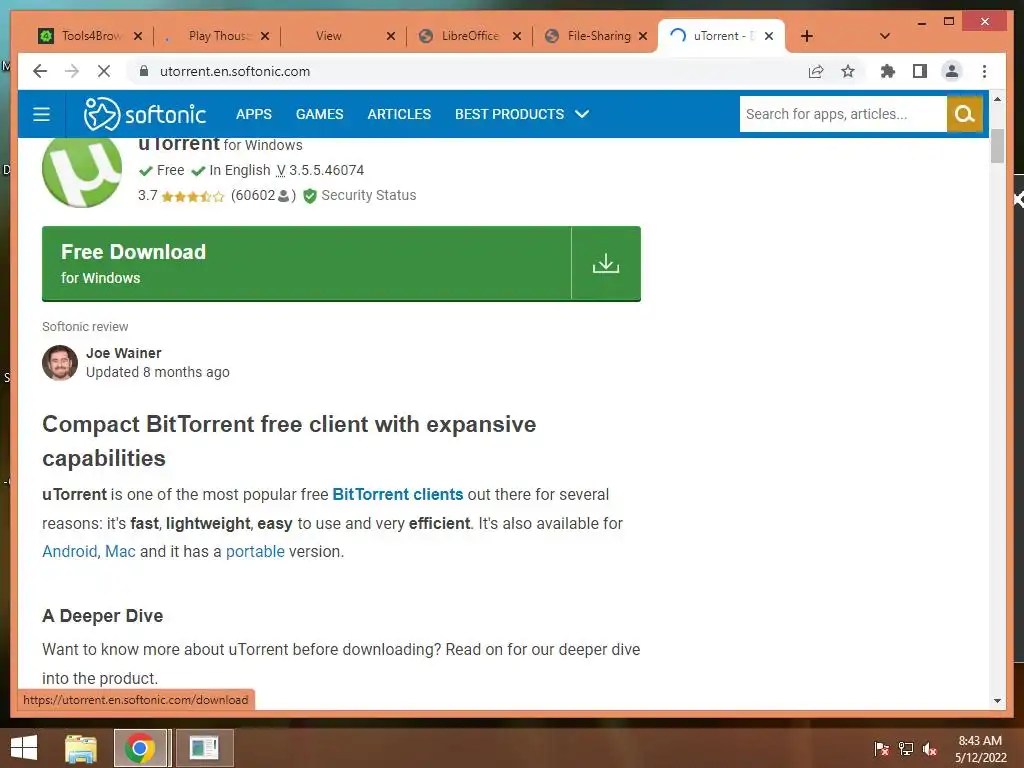Screen dimensions: 1024x768
Task: Click the browser forward arrow
Action: click(x=72, y=71)
